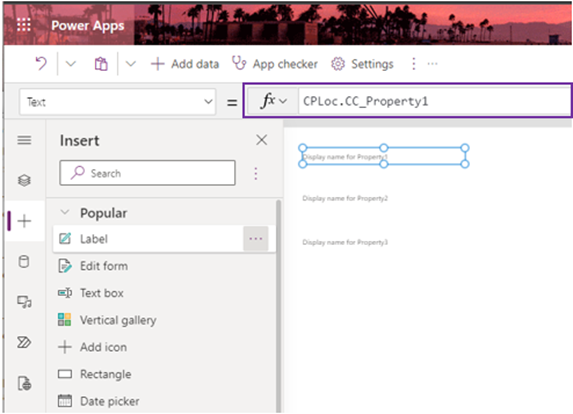573x414 pixels.
Task: Open the Variables icon at the bottom of the sidebar
Action: point(24,383)
